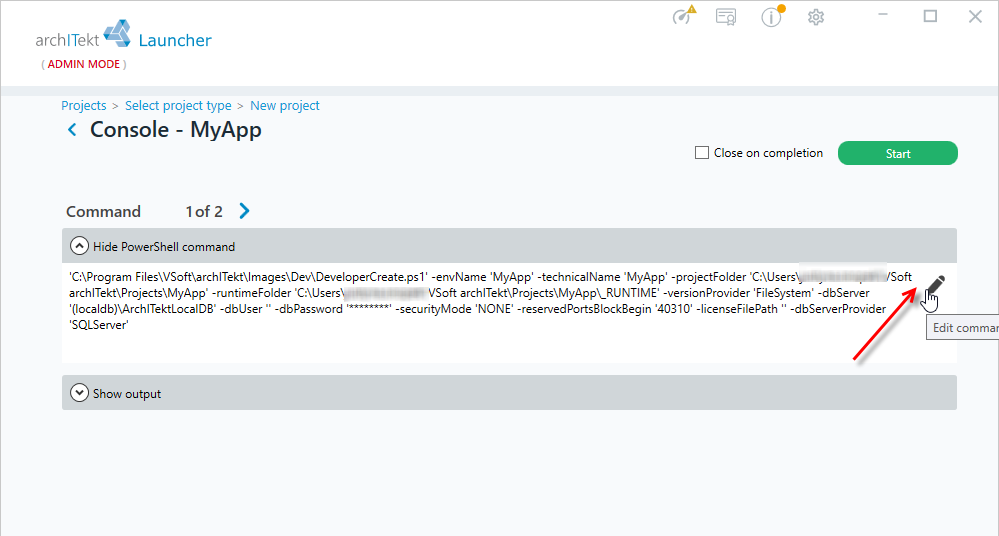Open the settings gear
The width and height of the screenshot is (999, 536).
816,17
